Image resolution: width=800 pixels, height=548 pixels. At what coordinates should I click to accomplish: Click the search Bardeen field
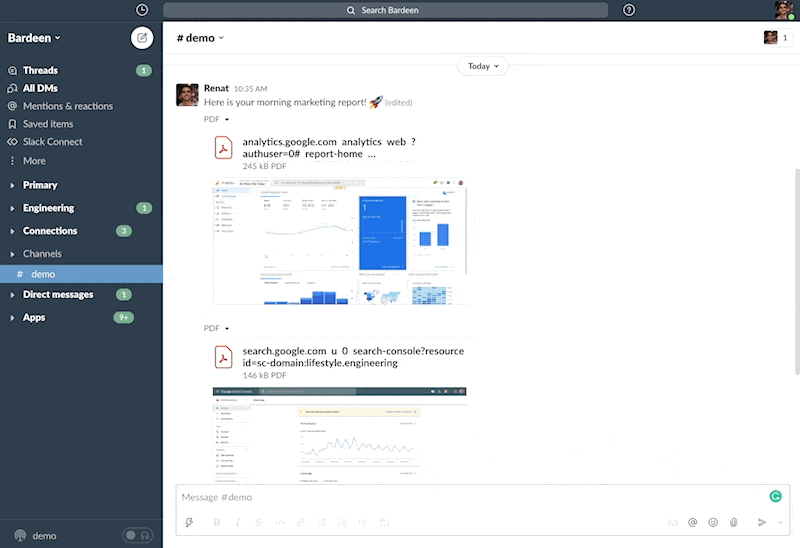coord(385,10)
